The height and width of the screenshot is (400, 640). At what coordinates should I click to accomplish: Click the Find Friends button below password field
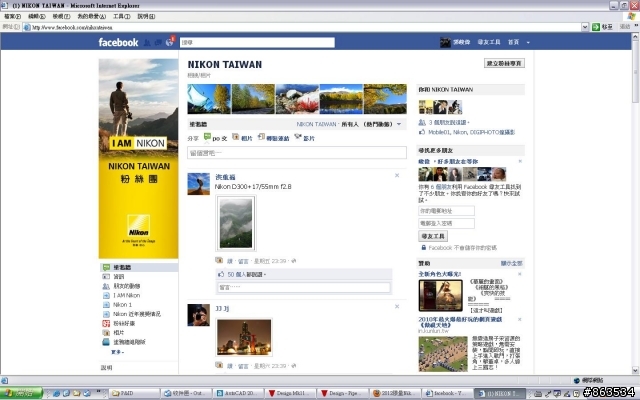[433, 236]
